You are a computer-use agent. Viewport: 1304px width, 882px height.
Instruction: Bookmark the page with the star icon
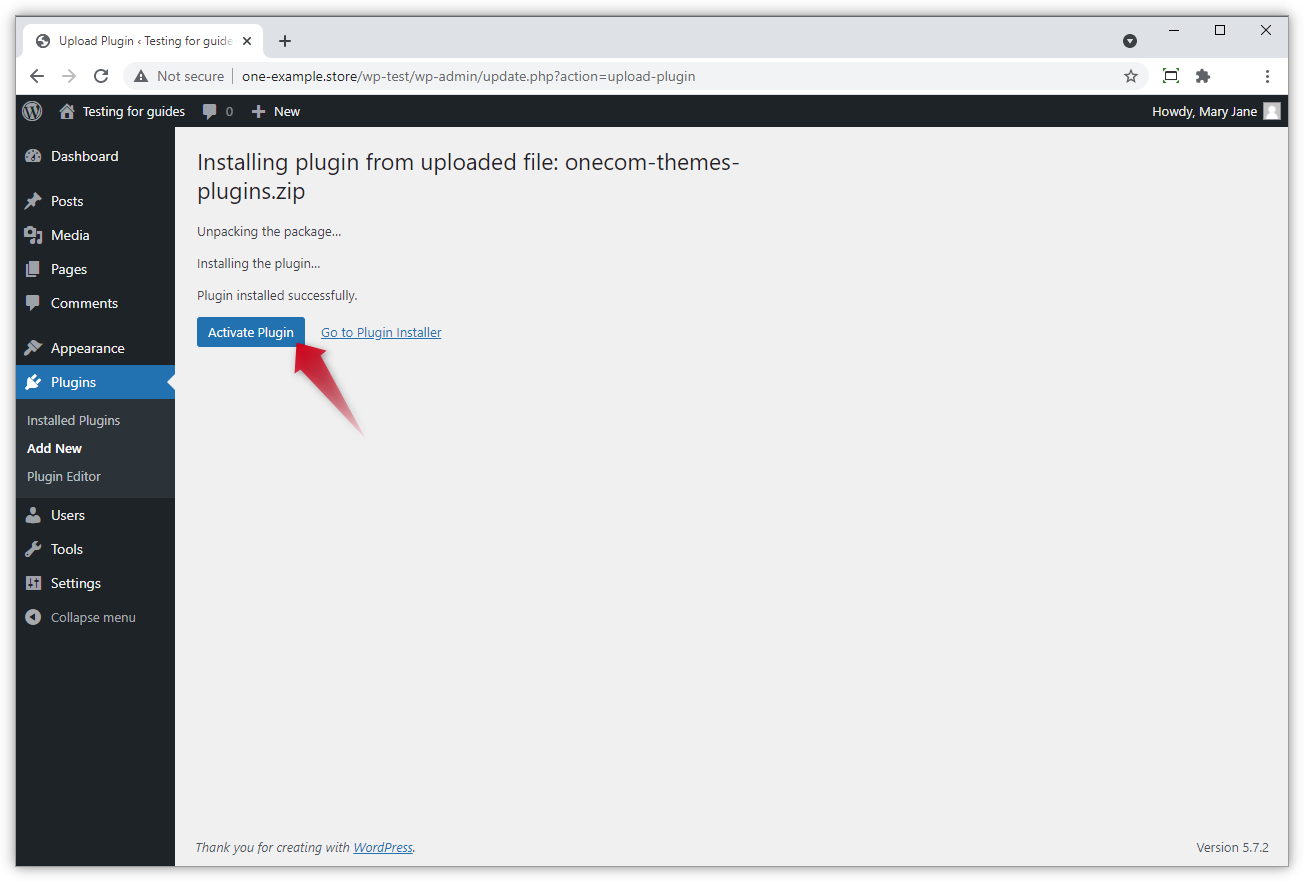(x=1130, y=76)
